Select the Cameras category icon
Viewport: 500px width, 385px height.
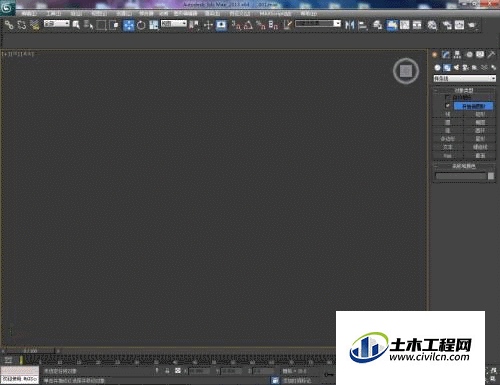pyautogui.click(x=466, y=68)
